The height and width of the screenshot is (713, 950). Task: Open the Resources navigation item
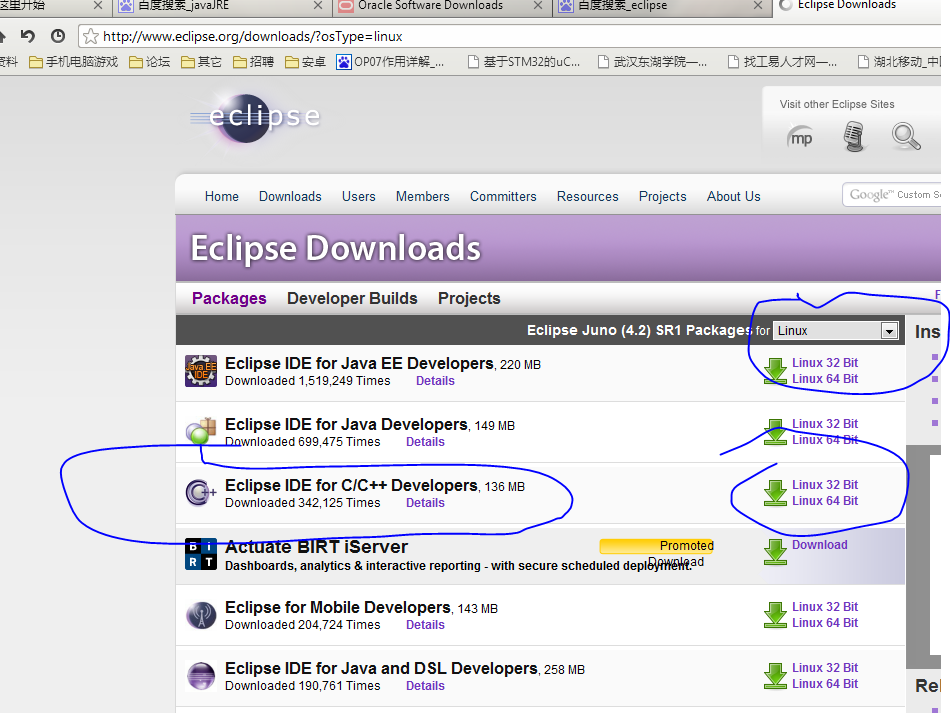(x=588, y=196)
